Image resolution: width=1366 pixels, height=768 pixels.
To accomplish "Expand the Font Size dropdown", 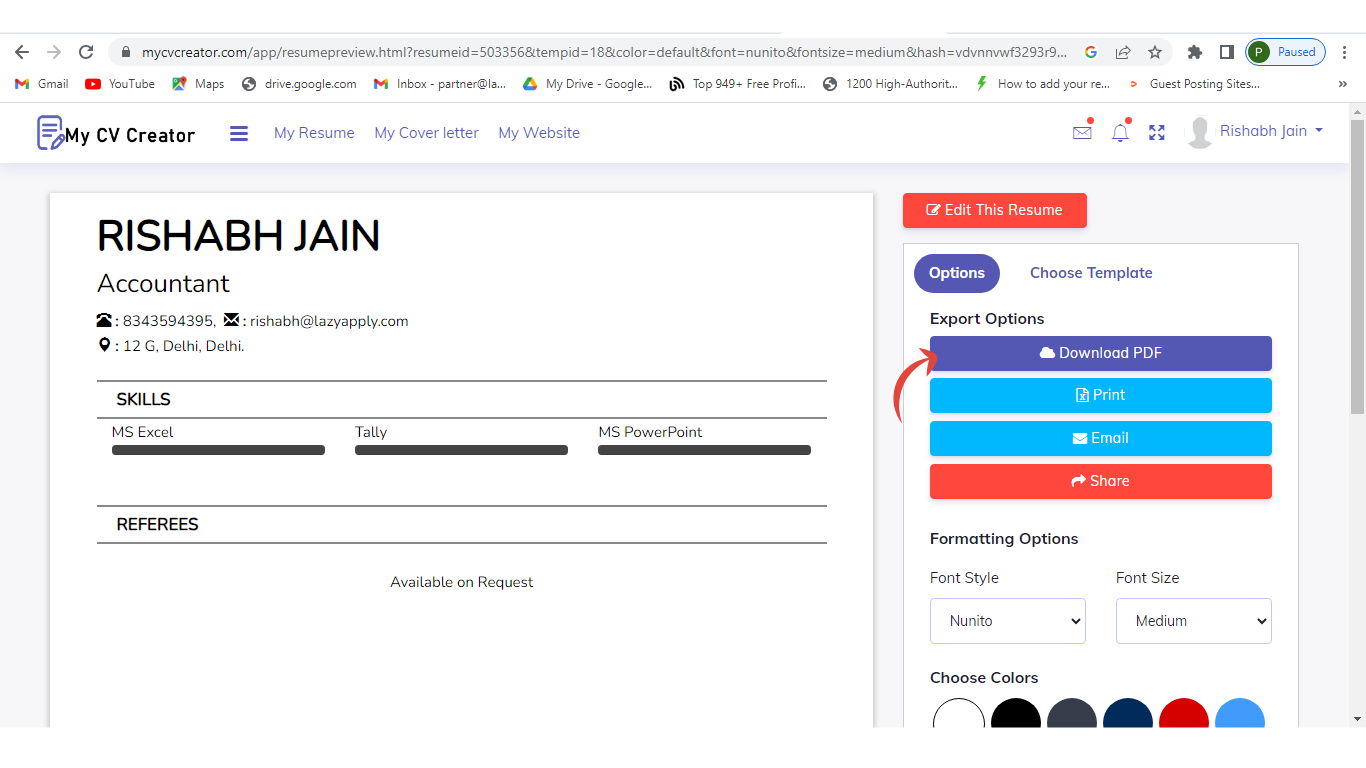I will pos(1193,621).
